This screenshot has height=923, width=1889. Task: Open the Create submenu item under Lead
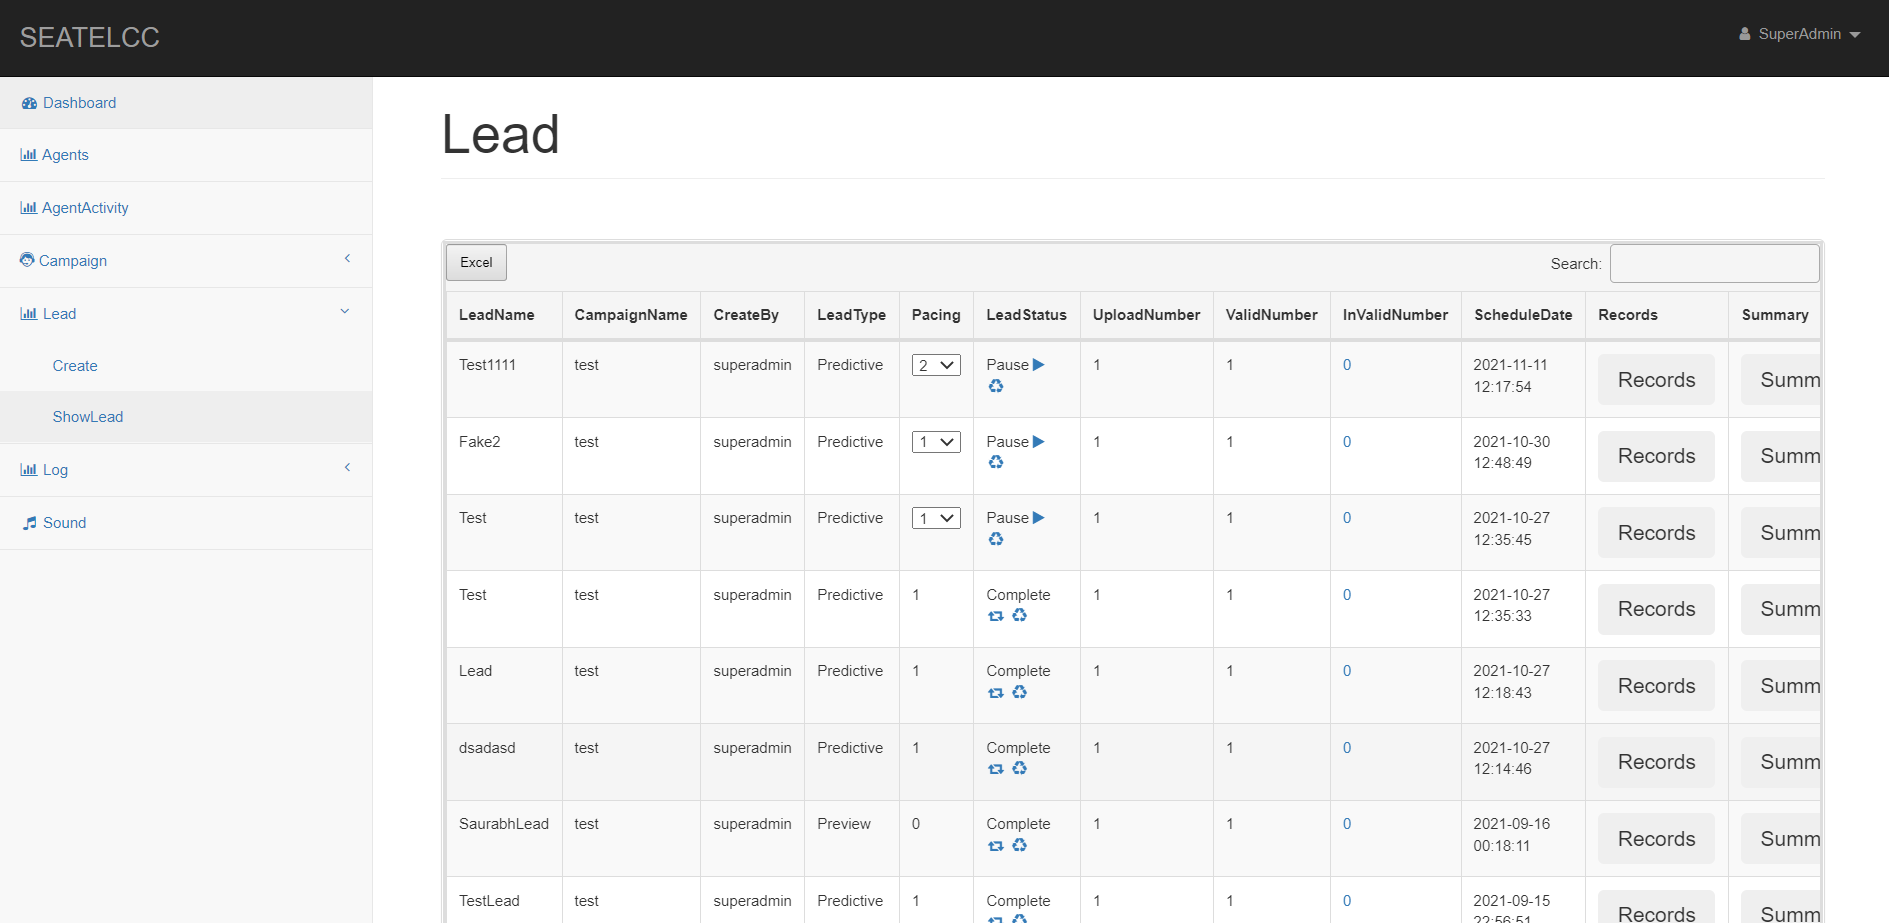point(75,366)
